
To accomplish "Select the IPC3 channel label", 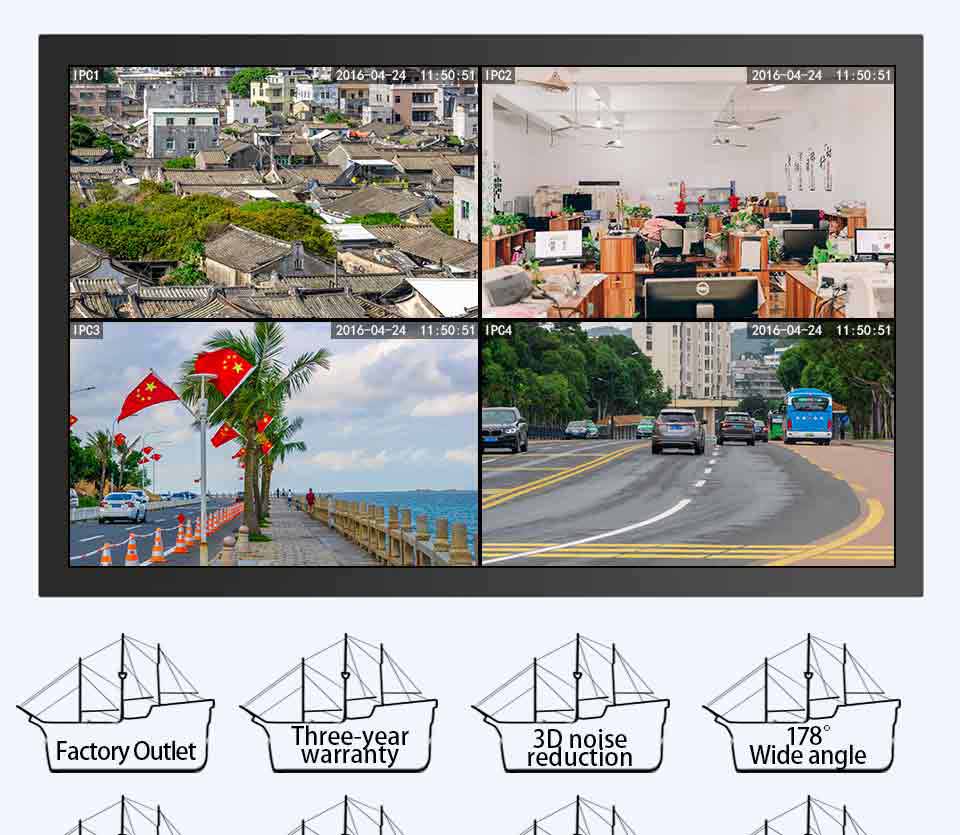I will coord(86,330).
